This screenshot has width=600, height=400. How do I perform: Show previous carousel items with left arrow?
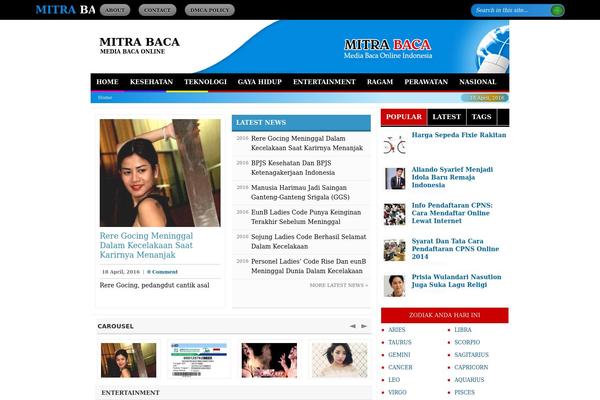(x=352, y=326)
